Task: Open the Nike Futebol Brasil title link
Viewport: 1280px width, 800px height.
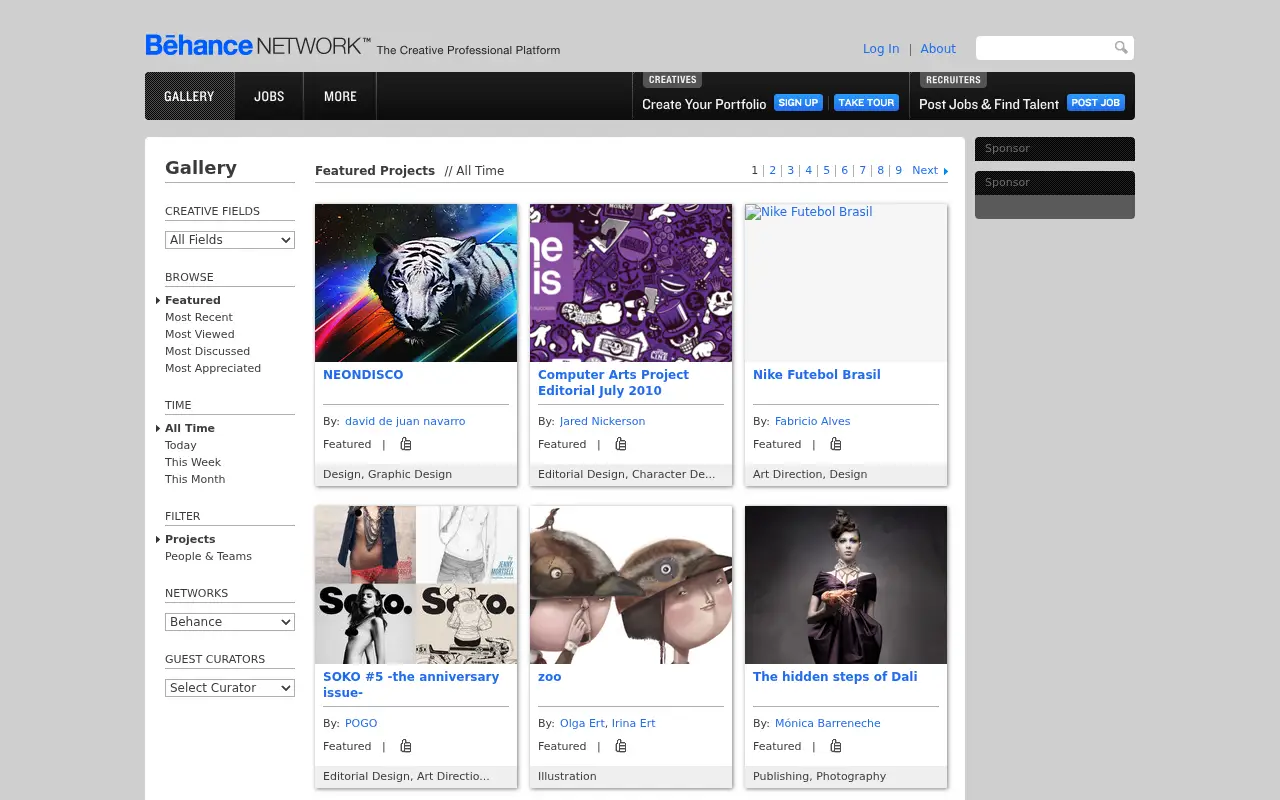Action: (817, 375)
